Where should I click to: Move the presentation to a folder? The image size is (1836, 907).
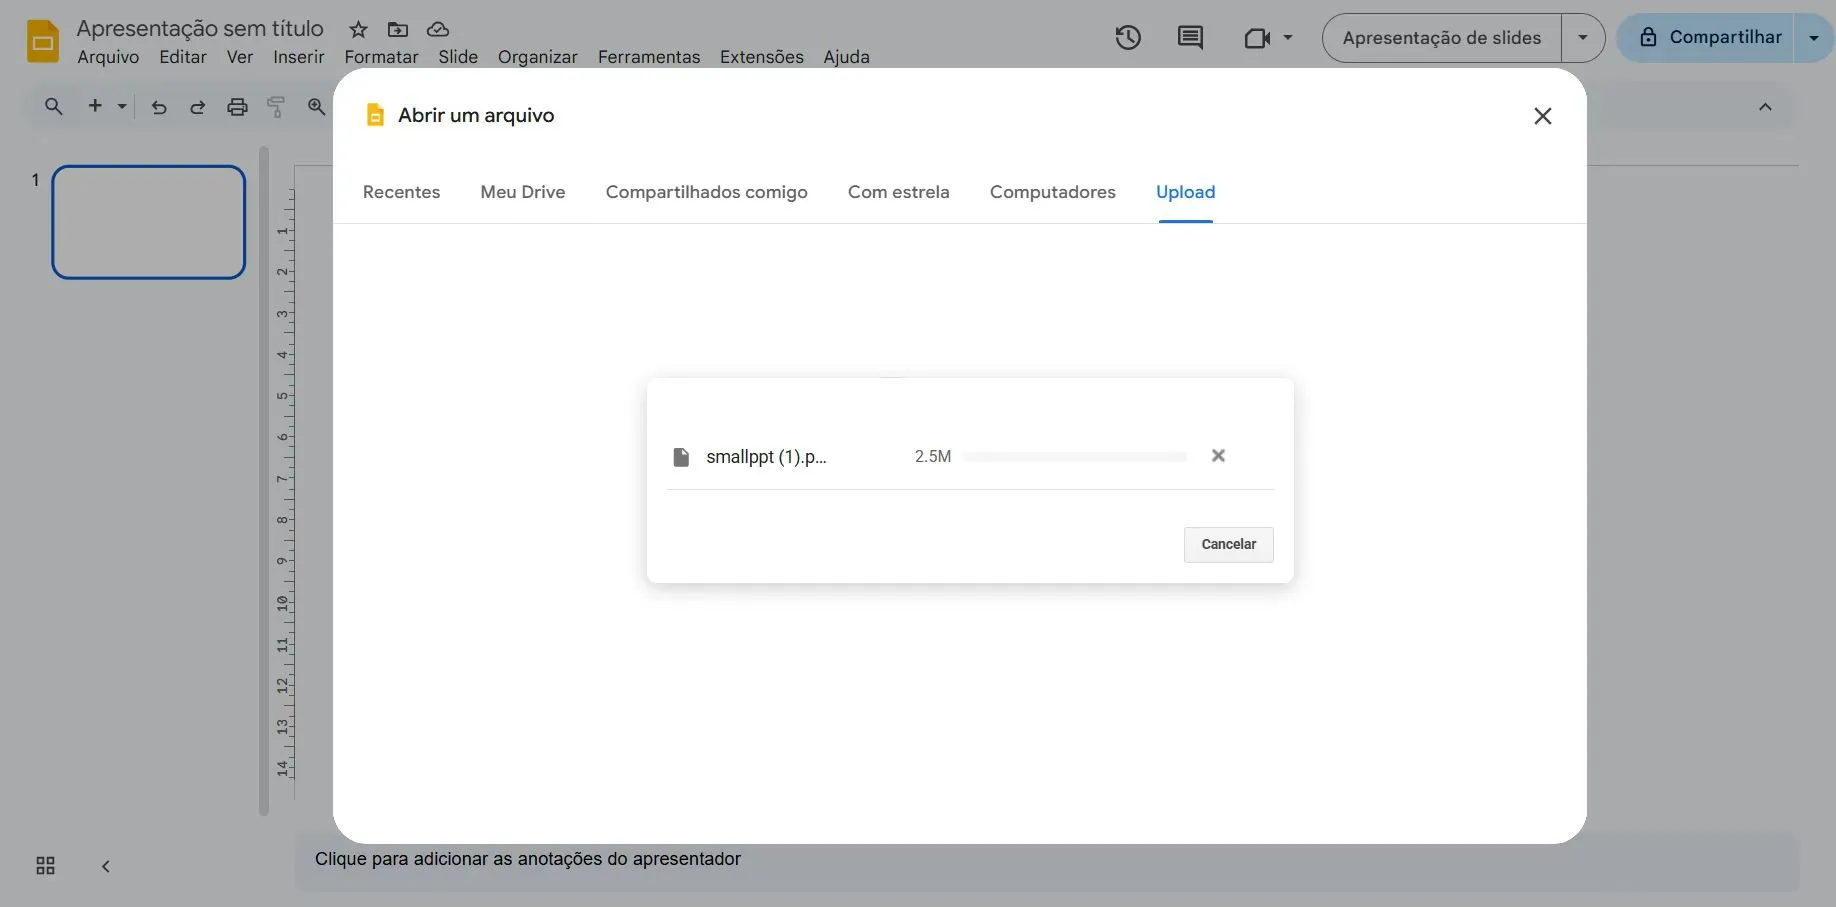coord(397,29)
